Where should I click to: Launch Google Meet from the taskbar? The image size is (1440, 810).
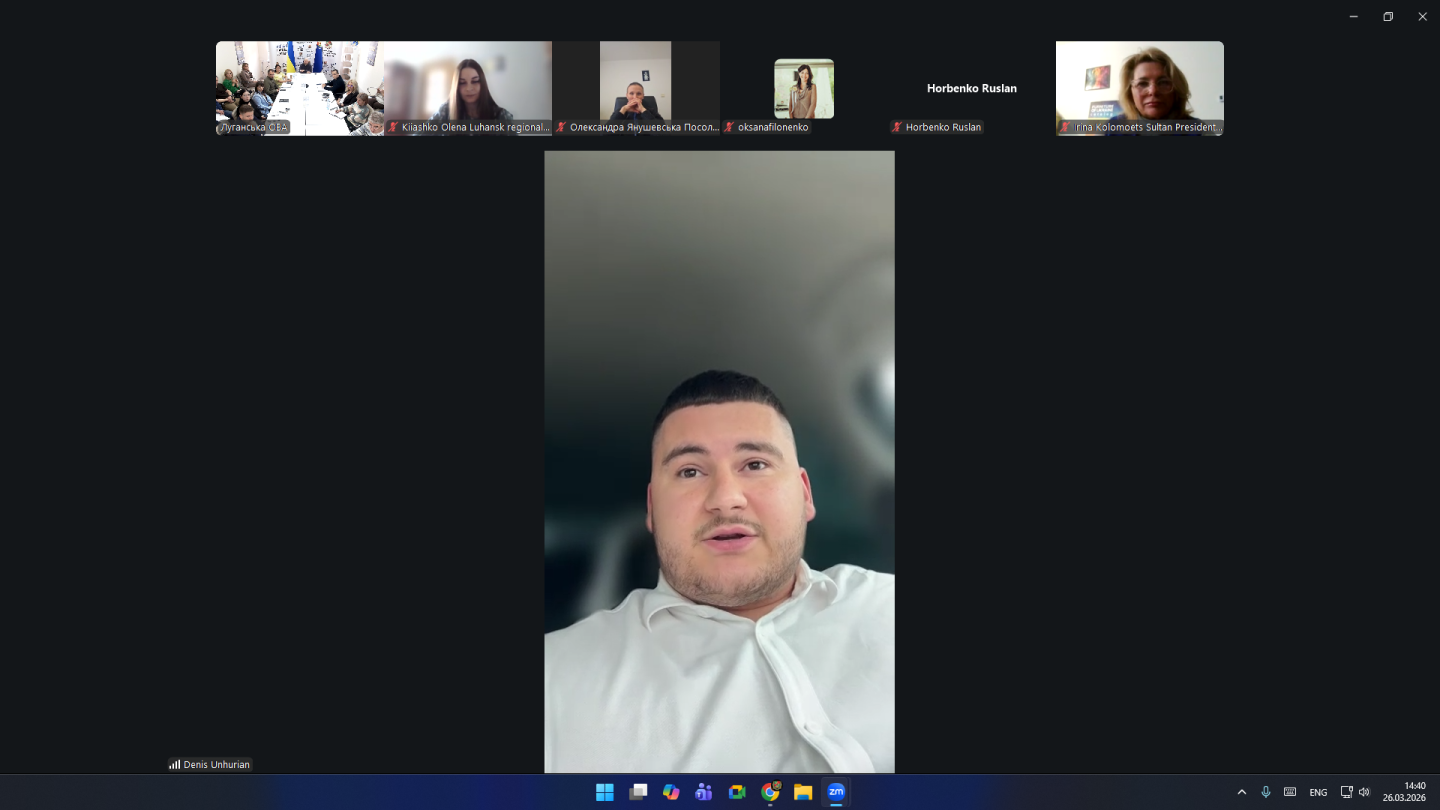(x=737, y=792)
